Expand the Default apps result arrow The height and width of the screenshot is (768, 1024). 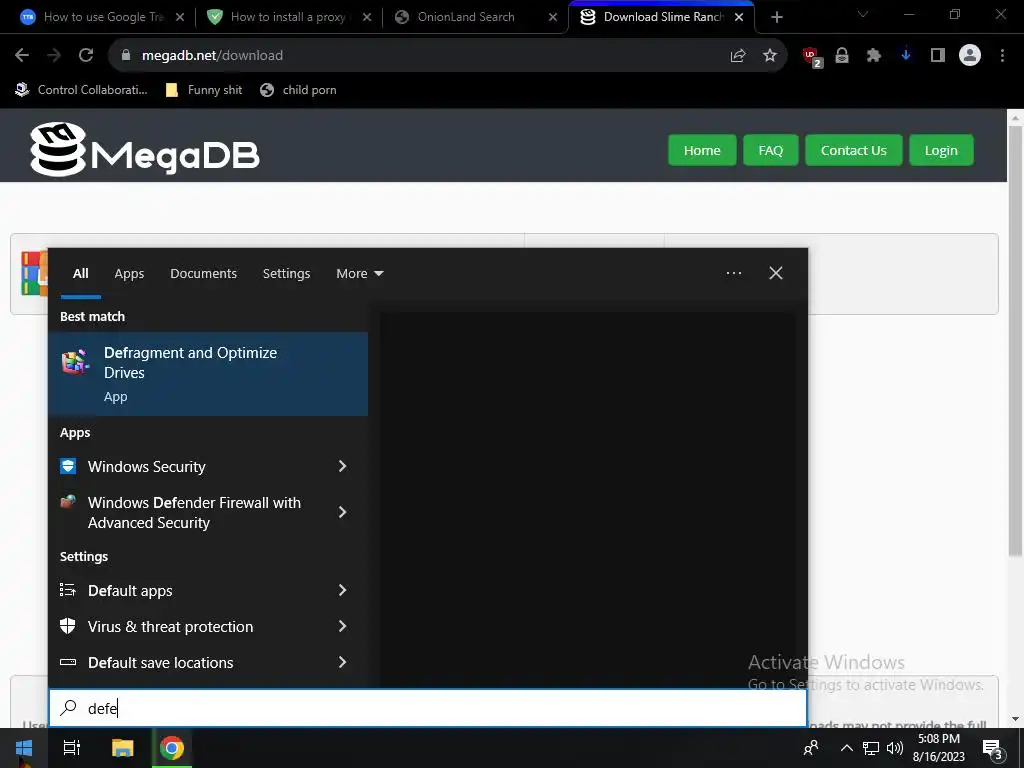tap(342, 590)
